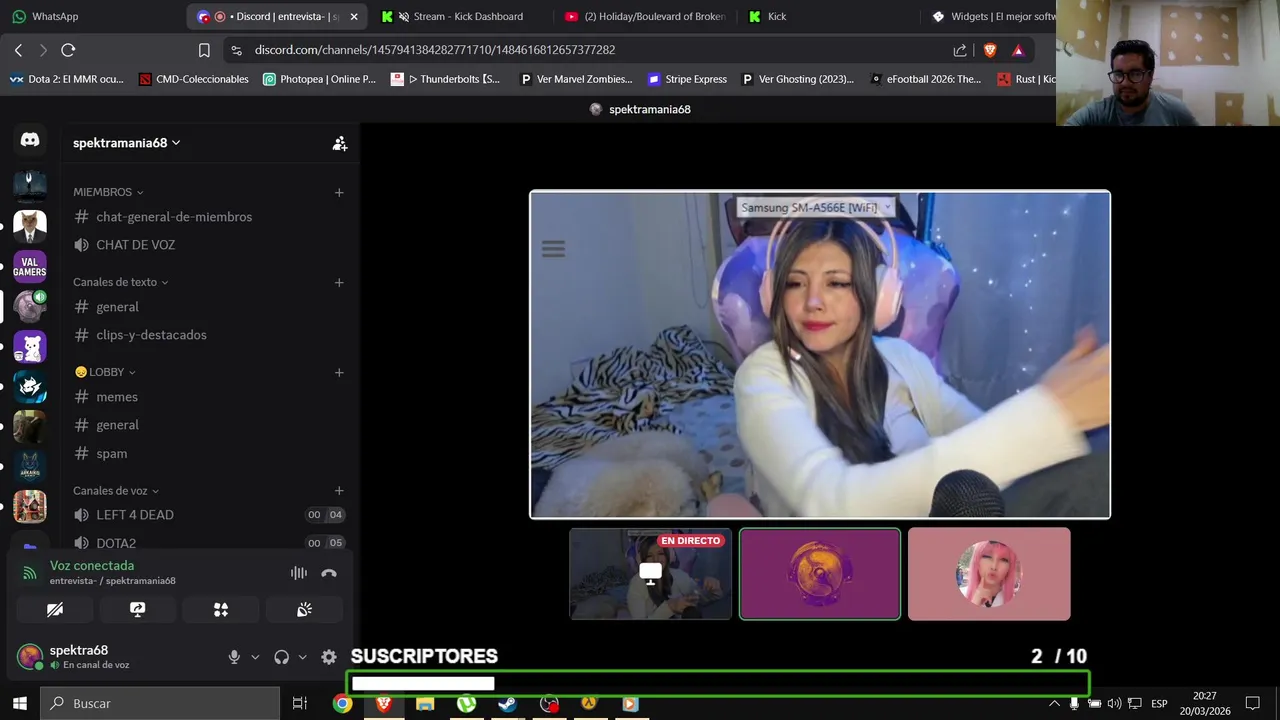Open Samsung SM-A566E camera source dropdown

point(816,207)
